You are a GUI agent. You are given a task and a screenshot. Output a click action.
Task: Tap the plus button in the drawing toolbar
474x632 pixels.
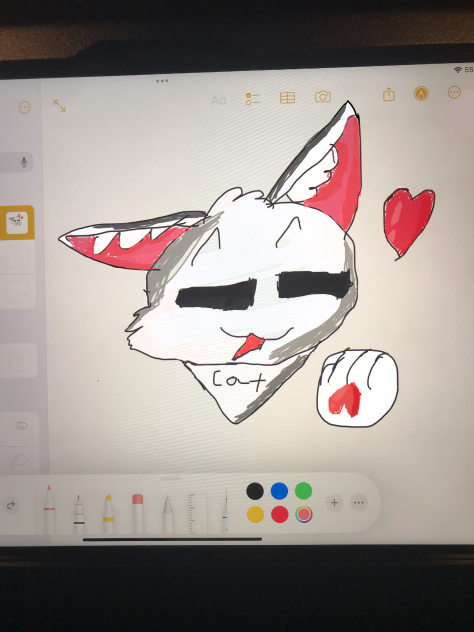334,503
